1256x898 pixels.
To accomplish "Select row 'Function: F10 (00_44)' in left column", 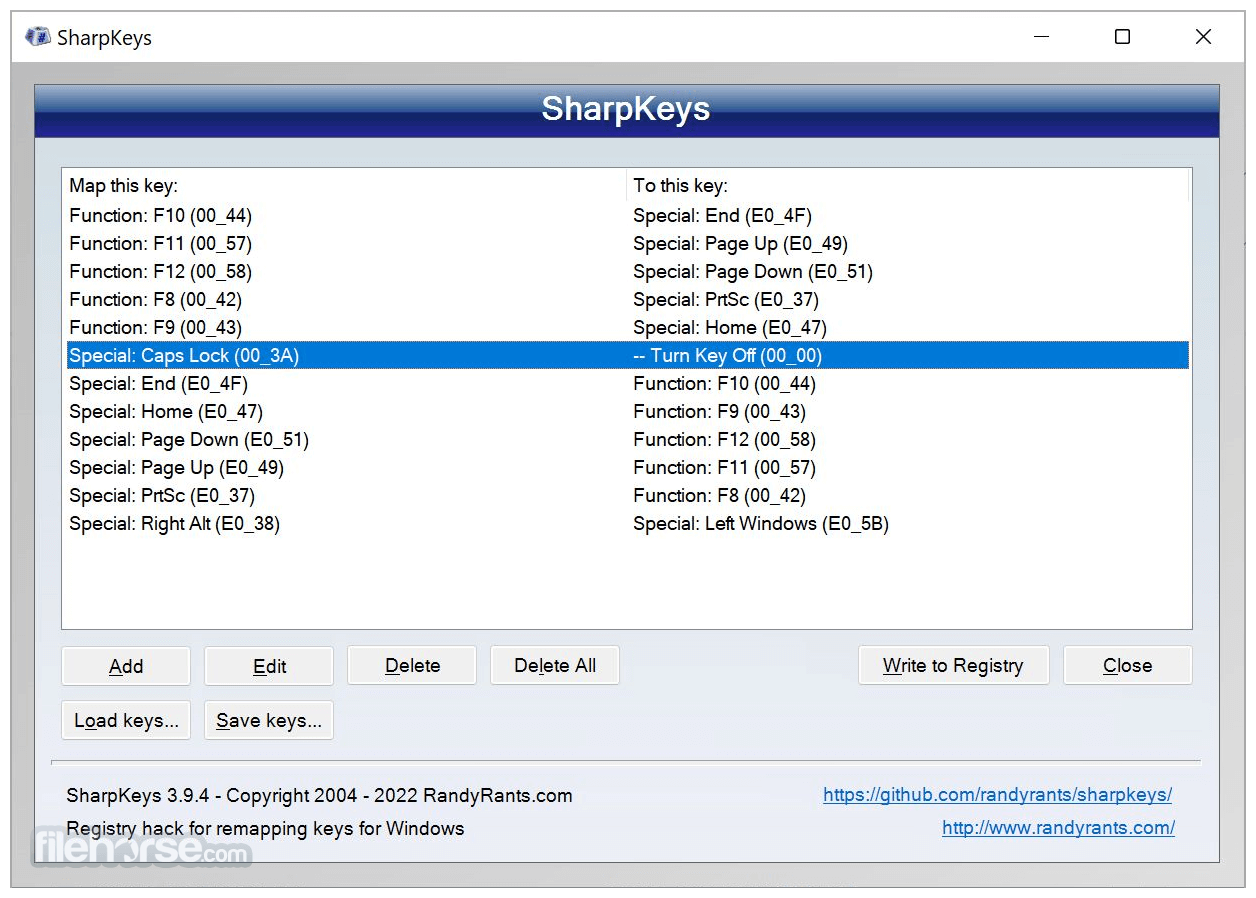I will (x=161, y=215).
